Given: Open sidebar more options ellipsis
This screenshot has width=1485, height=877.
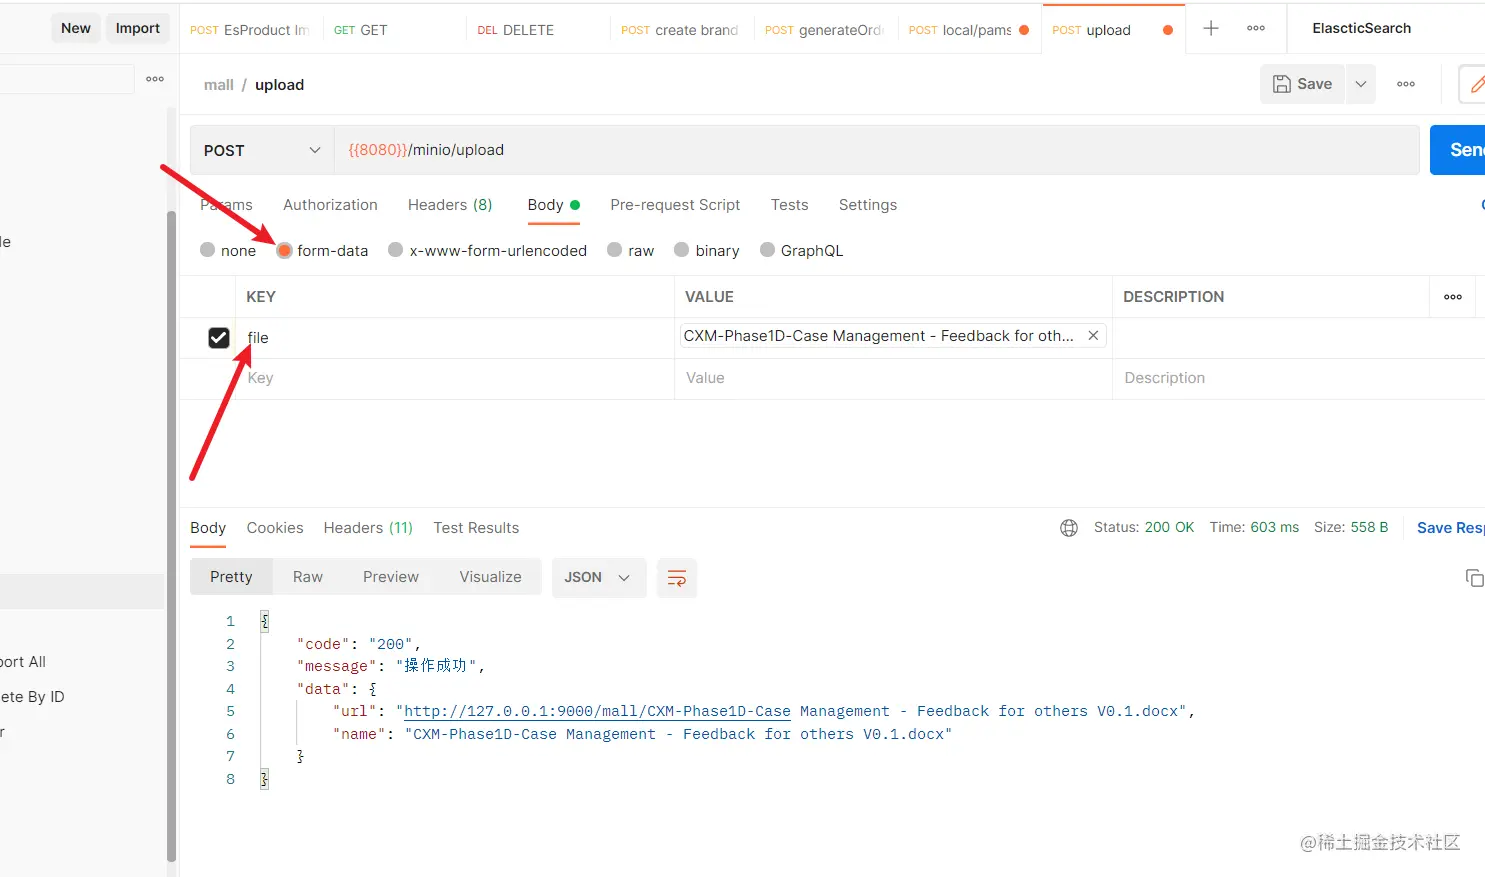Looking at the screenshot, I should (x=155, y=79).
